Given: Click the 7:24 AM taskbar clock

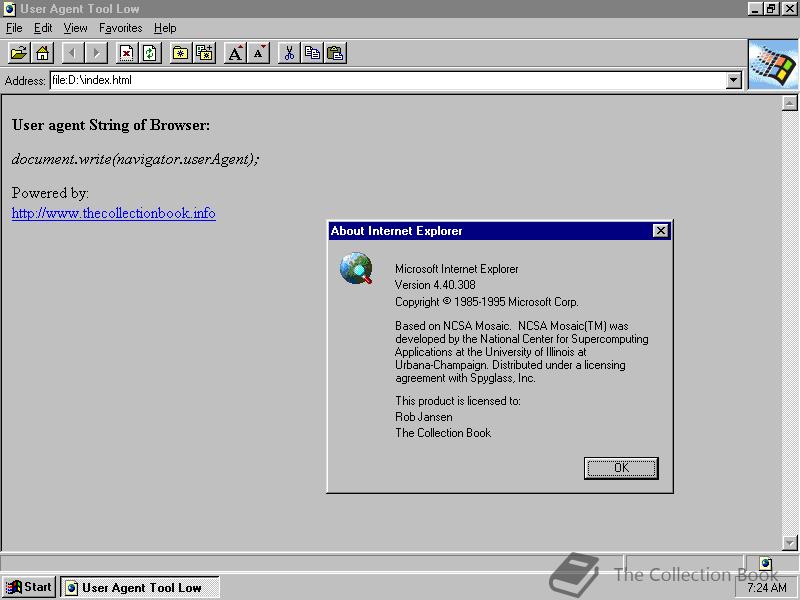Looking at the screenshot, I should [767, 588].
